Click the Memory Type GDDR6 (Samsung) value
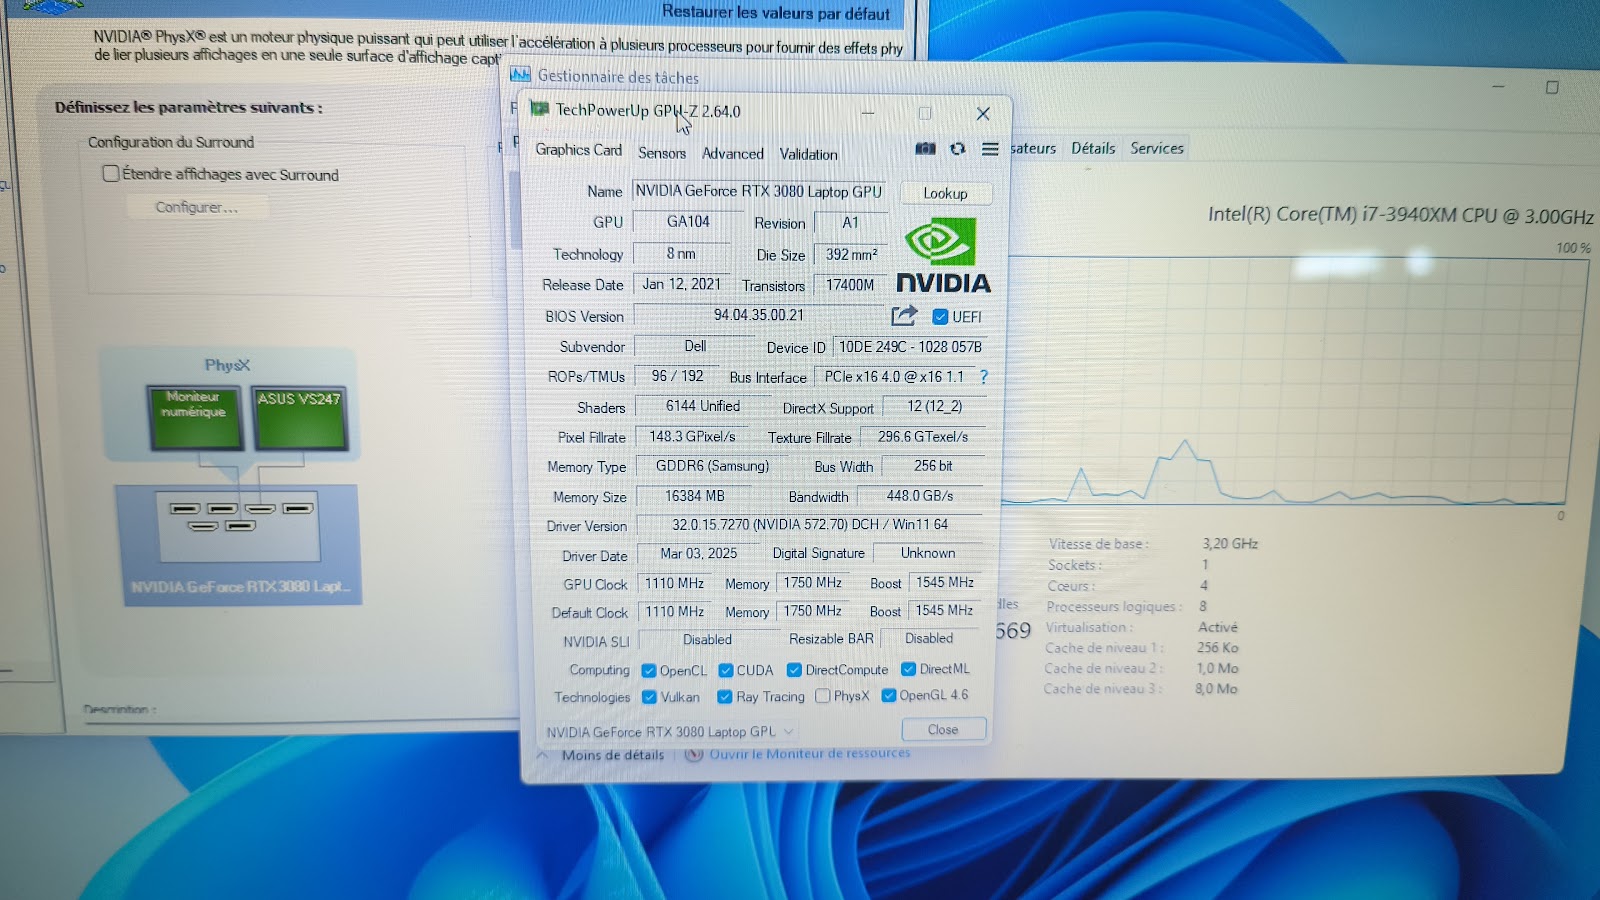This screenshot has width=1600, height=900. point(712,466)
